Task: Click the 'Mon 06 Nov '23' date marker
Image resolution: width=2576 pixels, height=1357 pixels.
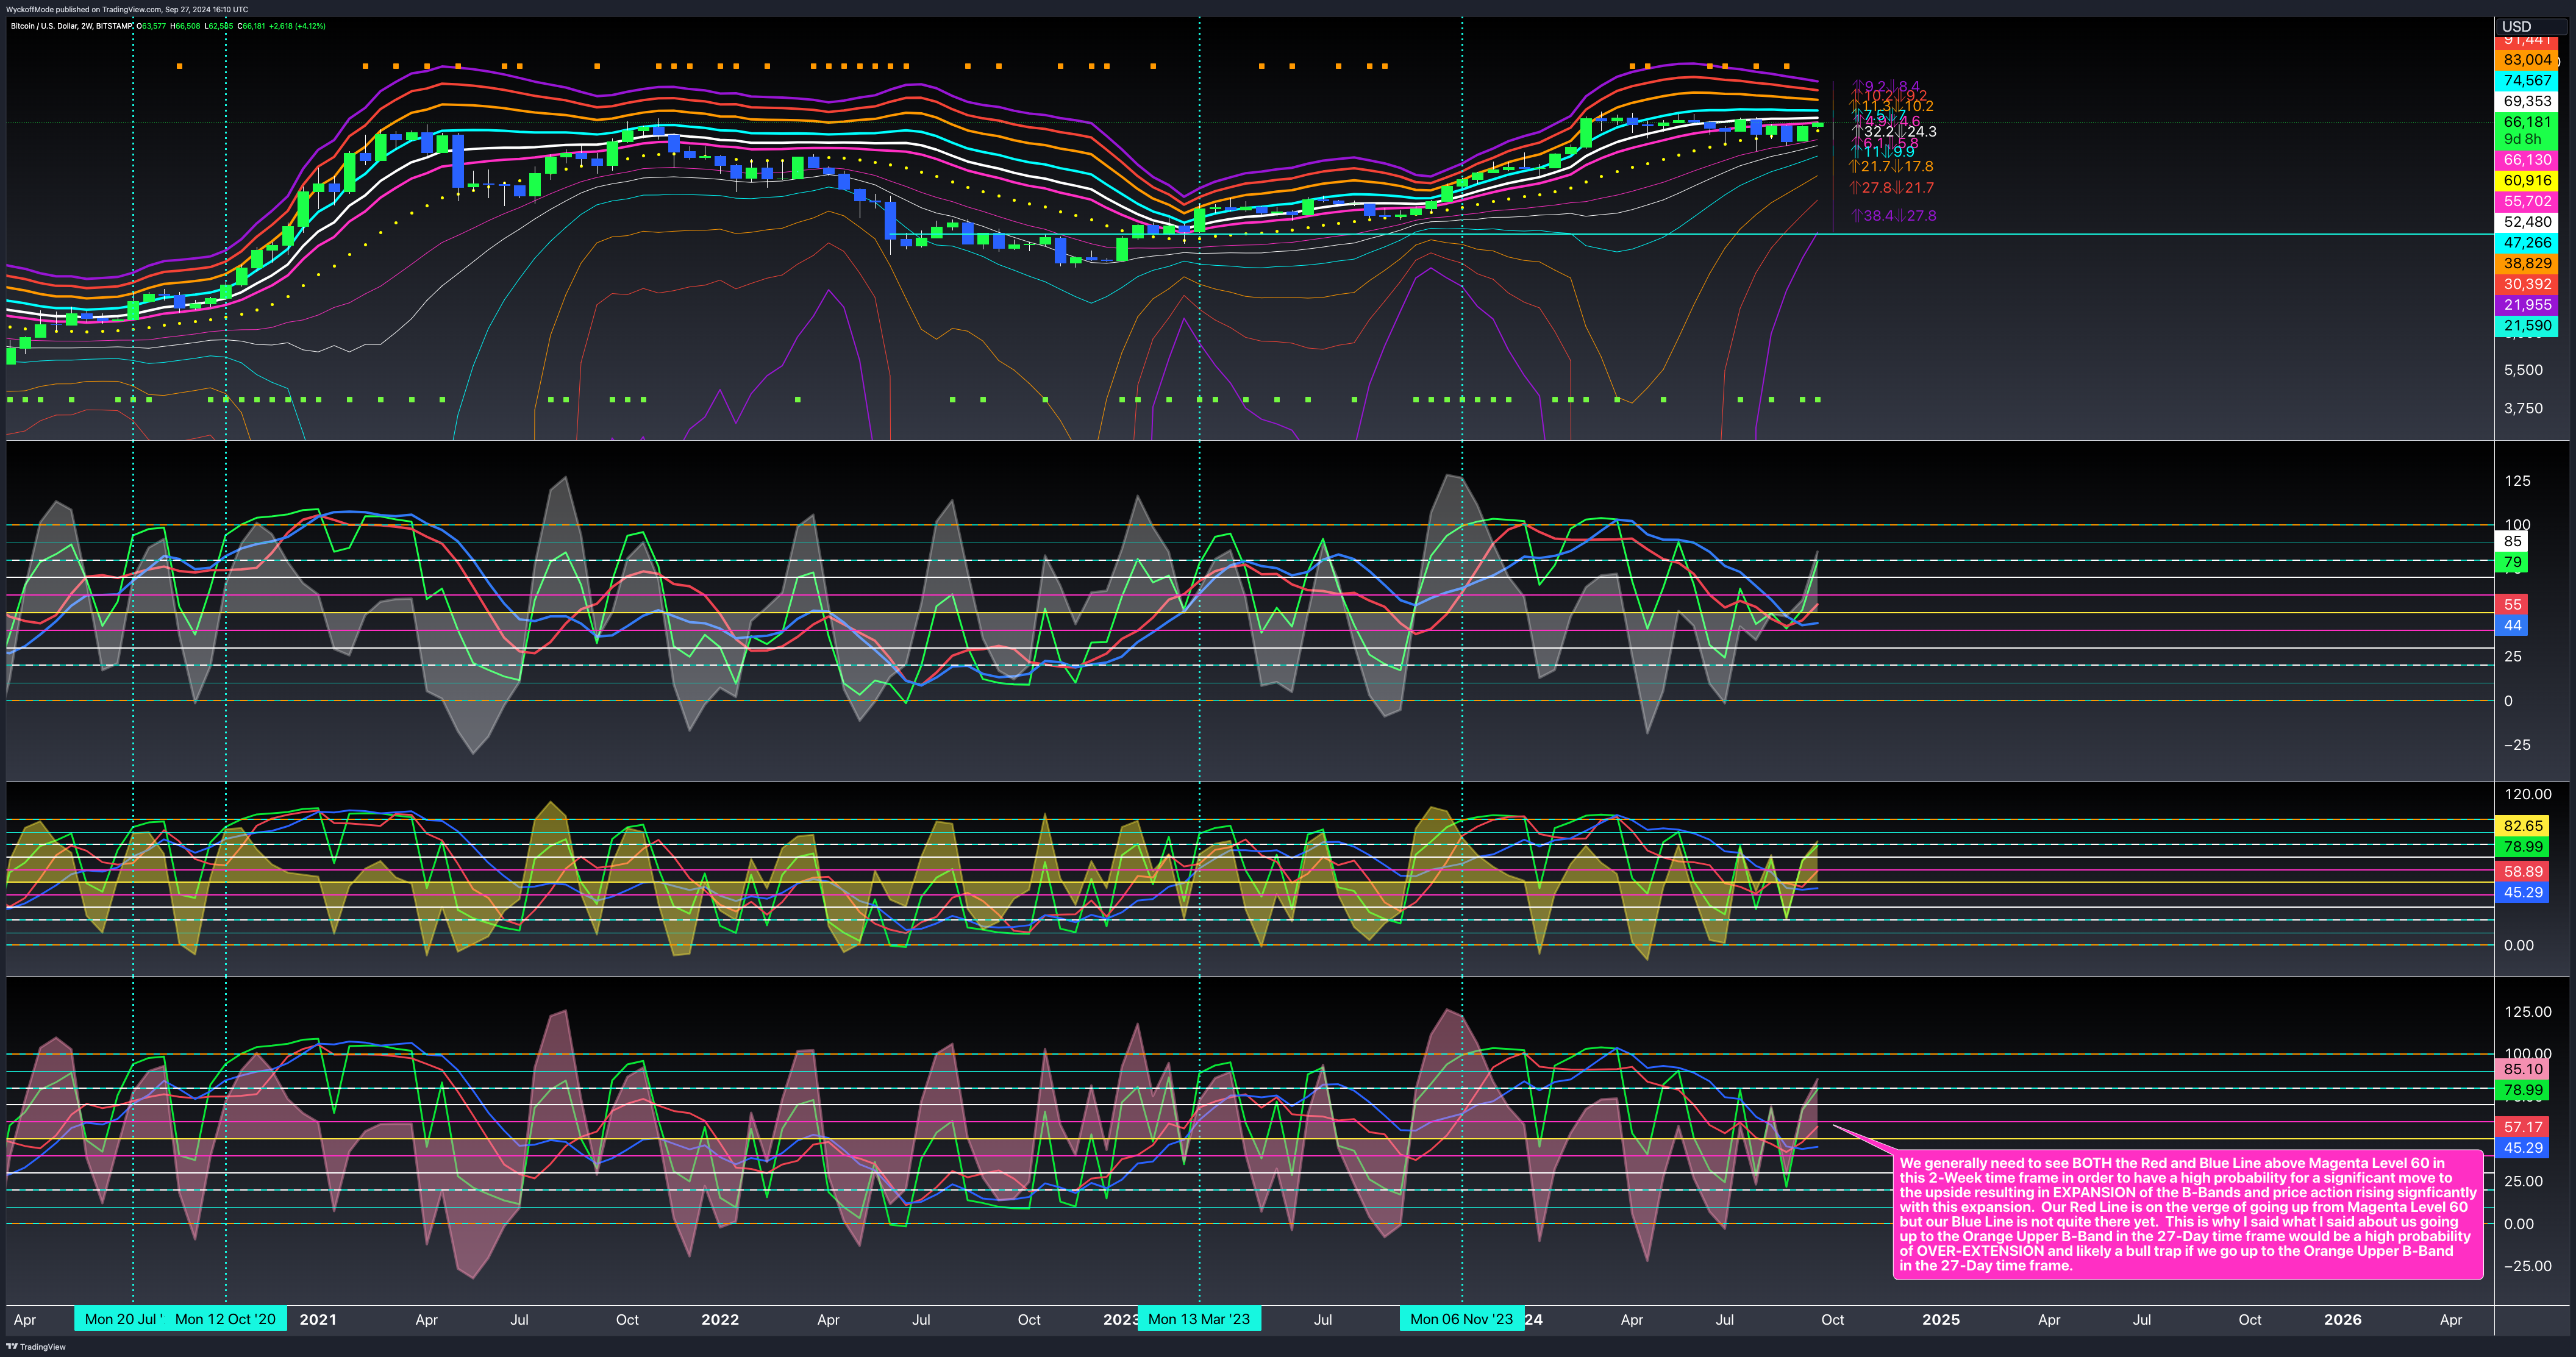Action: (x=1462, y=1319)
